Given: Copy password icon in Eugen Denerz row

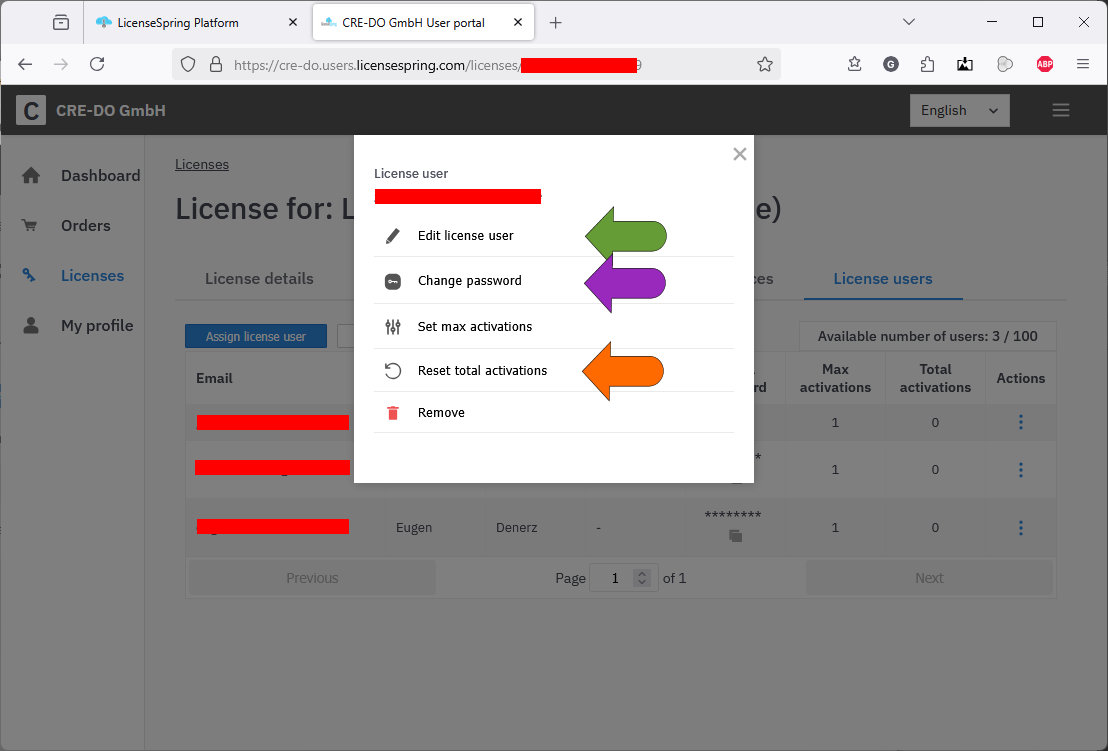Looking at the screenshot, I should click(x=735, y=536).
